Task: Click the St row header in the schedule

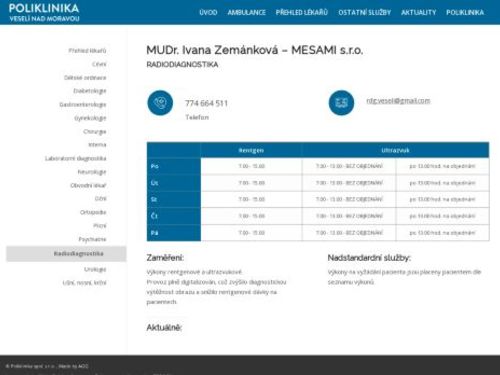Action: click(174, 199)
